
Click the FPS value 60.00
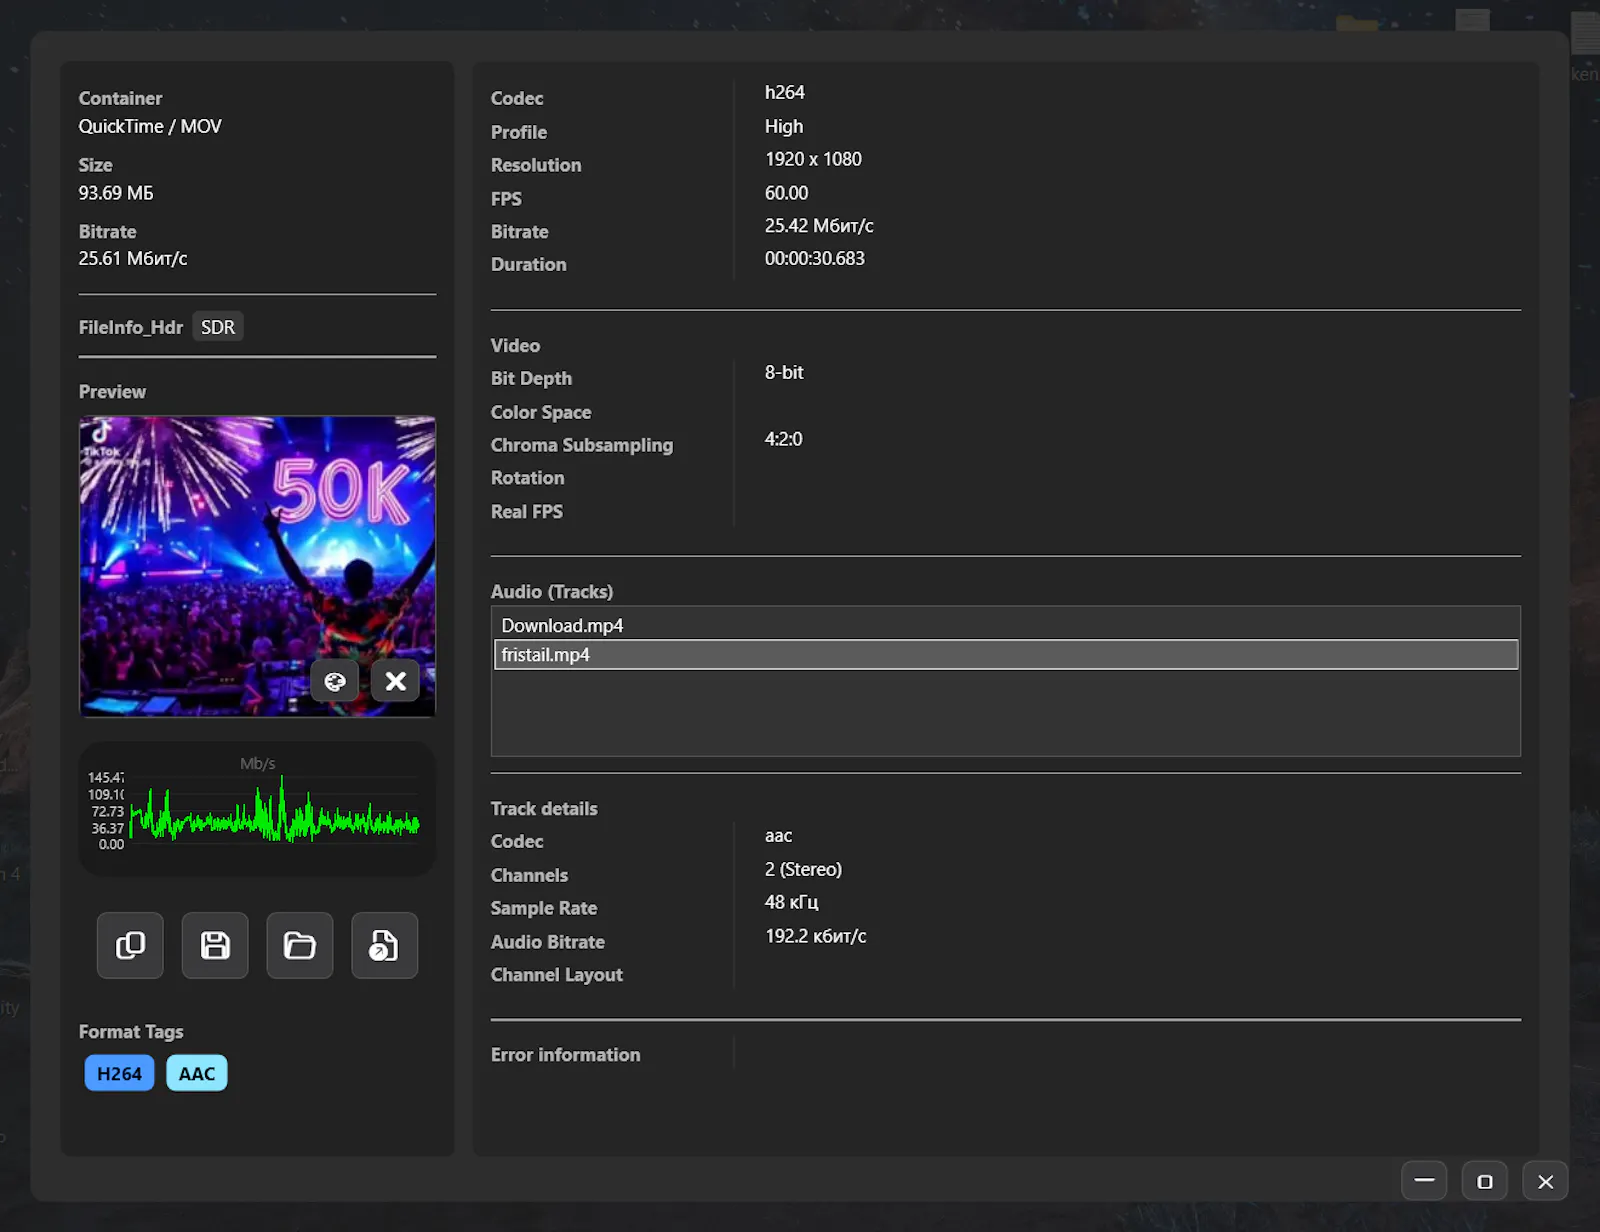point(787,193)
